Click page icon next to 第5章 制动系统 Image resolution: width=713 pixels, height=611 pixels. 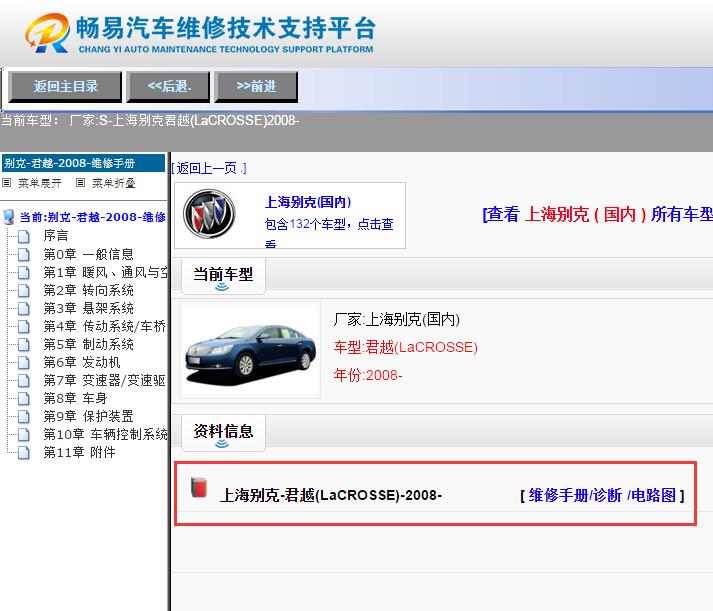(24, 344)
